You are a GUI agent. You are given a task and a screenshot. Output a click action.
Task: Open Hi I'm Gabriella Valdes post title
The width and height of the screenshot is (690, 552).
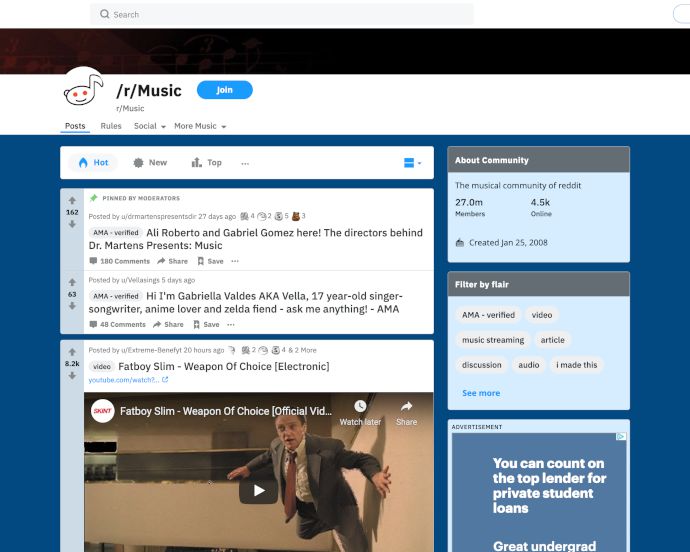pyautogui.click(x=246, y=302)
